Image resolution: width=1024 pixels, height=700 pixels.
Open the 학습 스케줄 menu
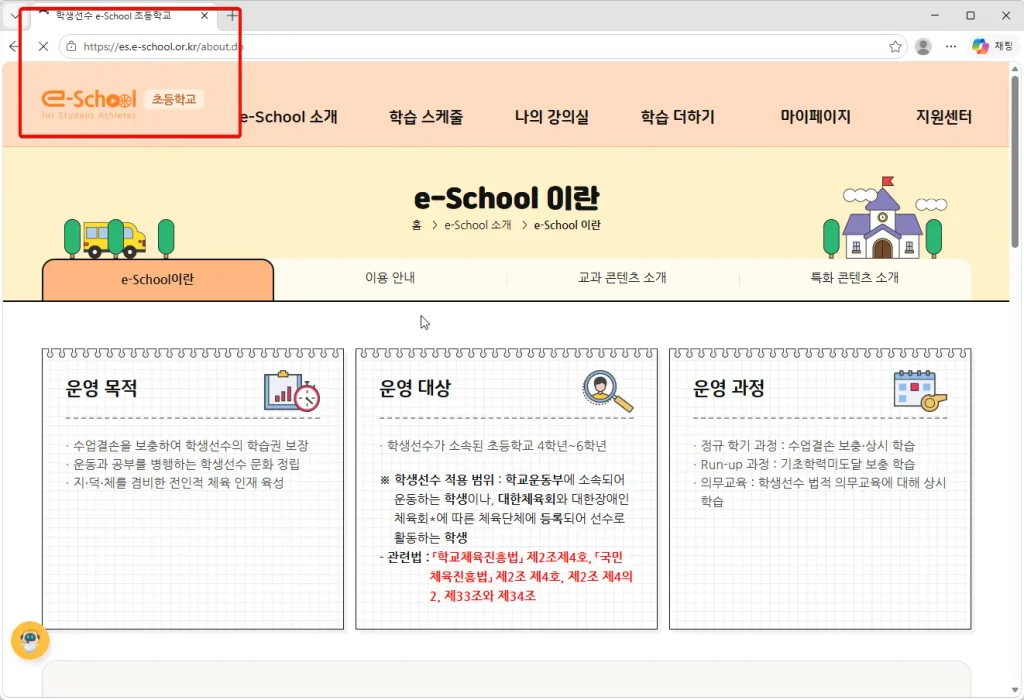pyautogui.click(x=426, y=117)
